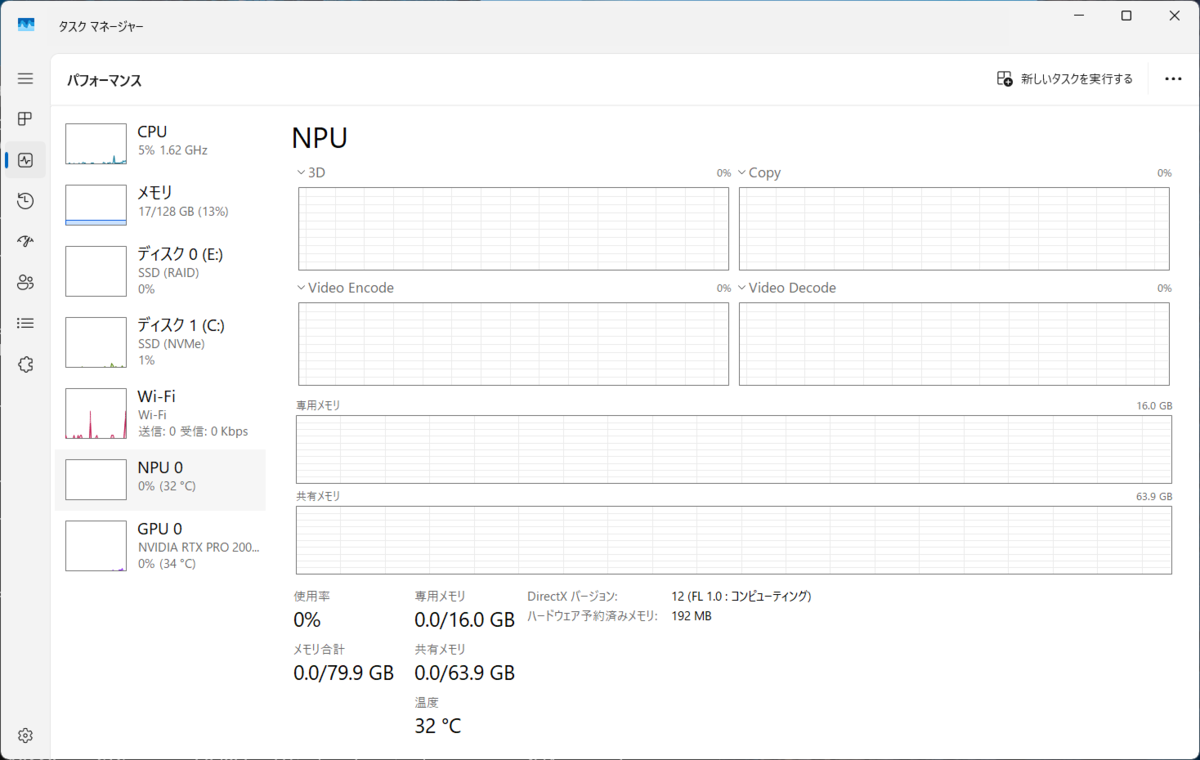Click the CPU usage thumbnail graph
1200x760 pixels.
[96, 144]
